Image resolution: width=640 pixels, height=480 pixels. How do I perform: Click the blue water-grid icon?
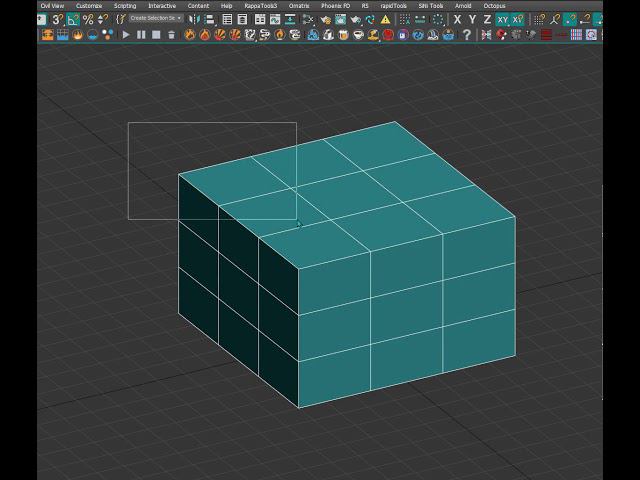pos(62,35)
